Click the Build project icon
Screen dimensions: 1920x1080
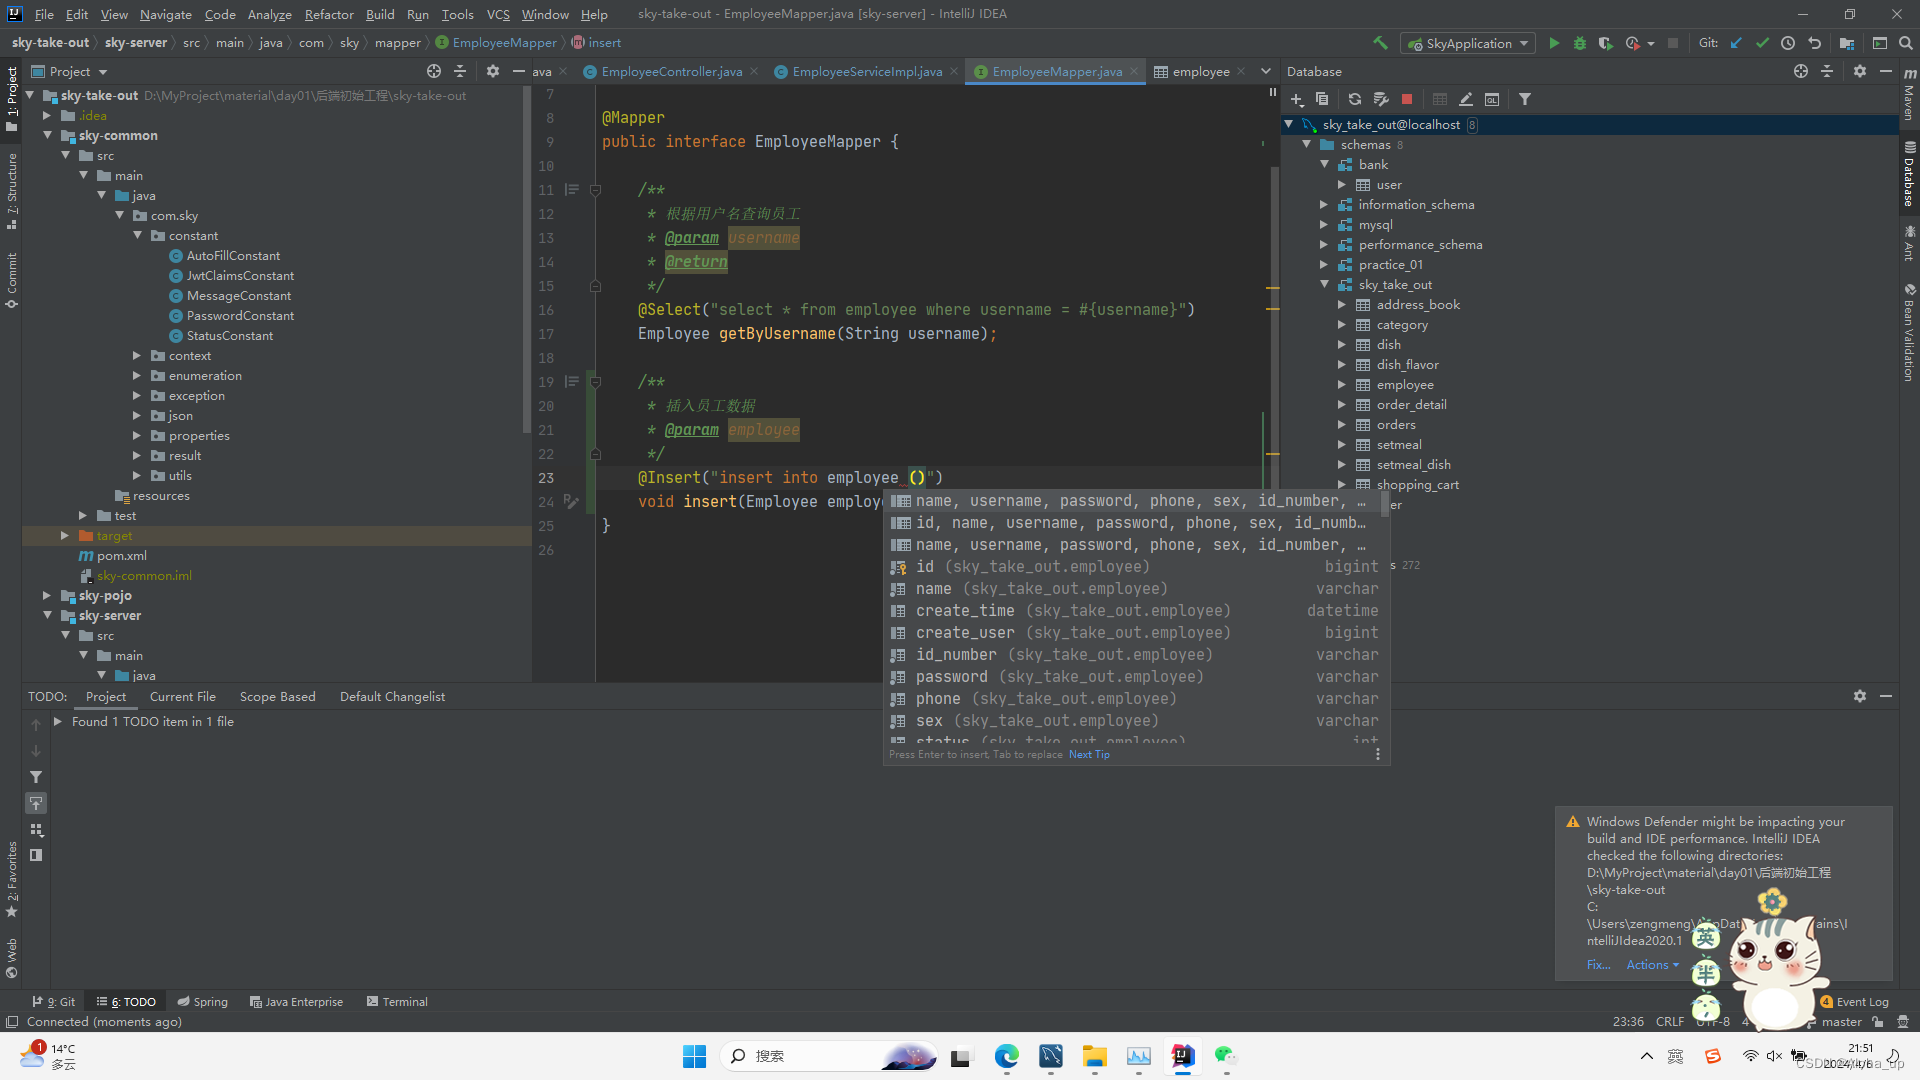click(1383, 42)
